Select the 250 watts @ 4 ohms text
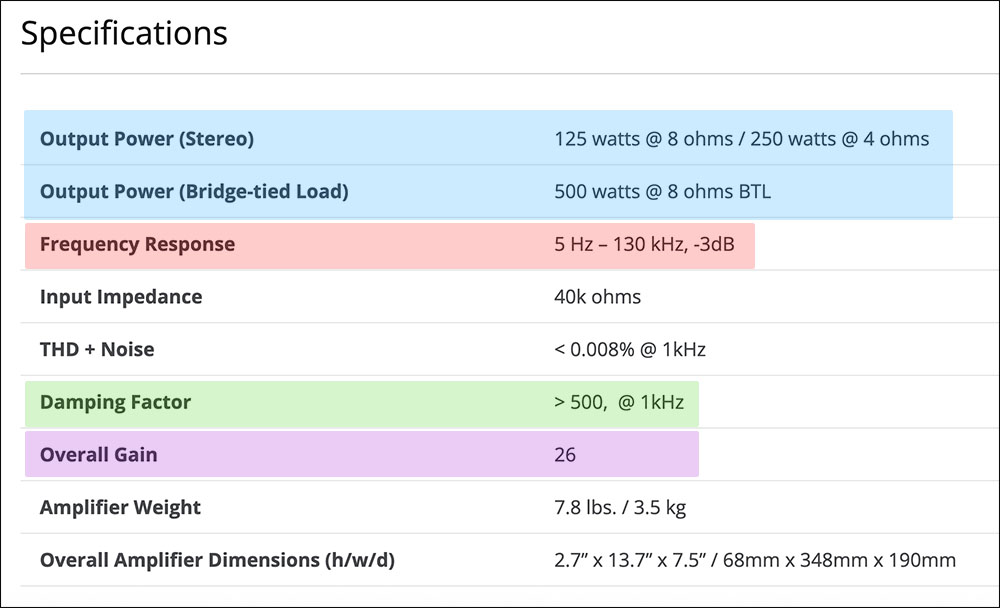Viewport: 1000px width, 608px height. (x=838, y=139)
